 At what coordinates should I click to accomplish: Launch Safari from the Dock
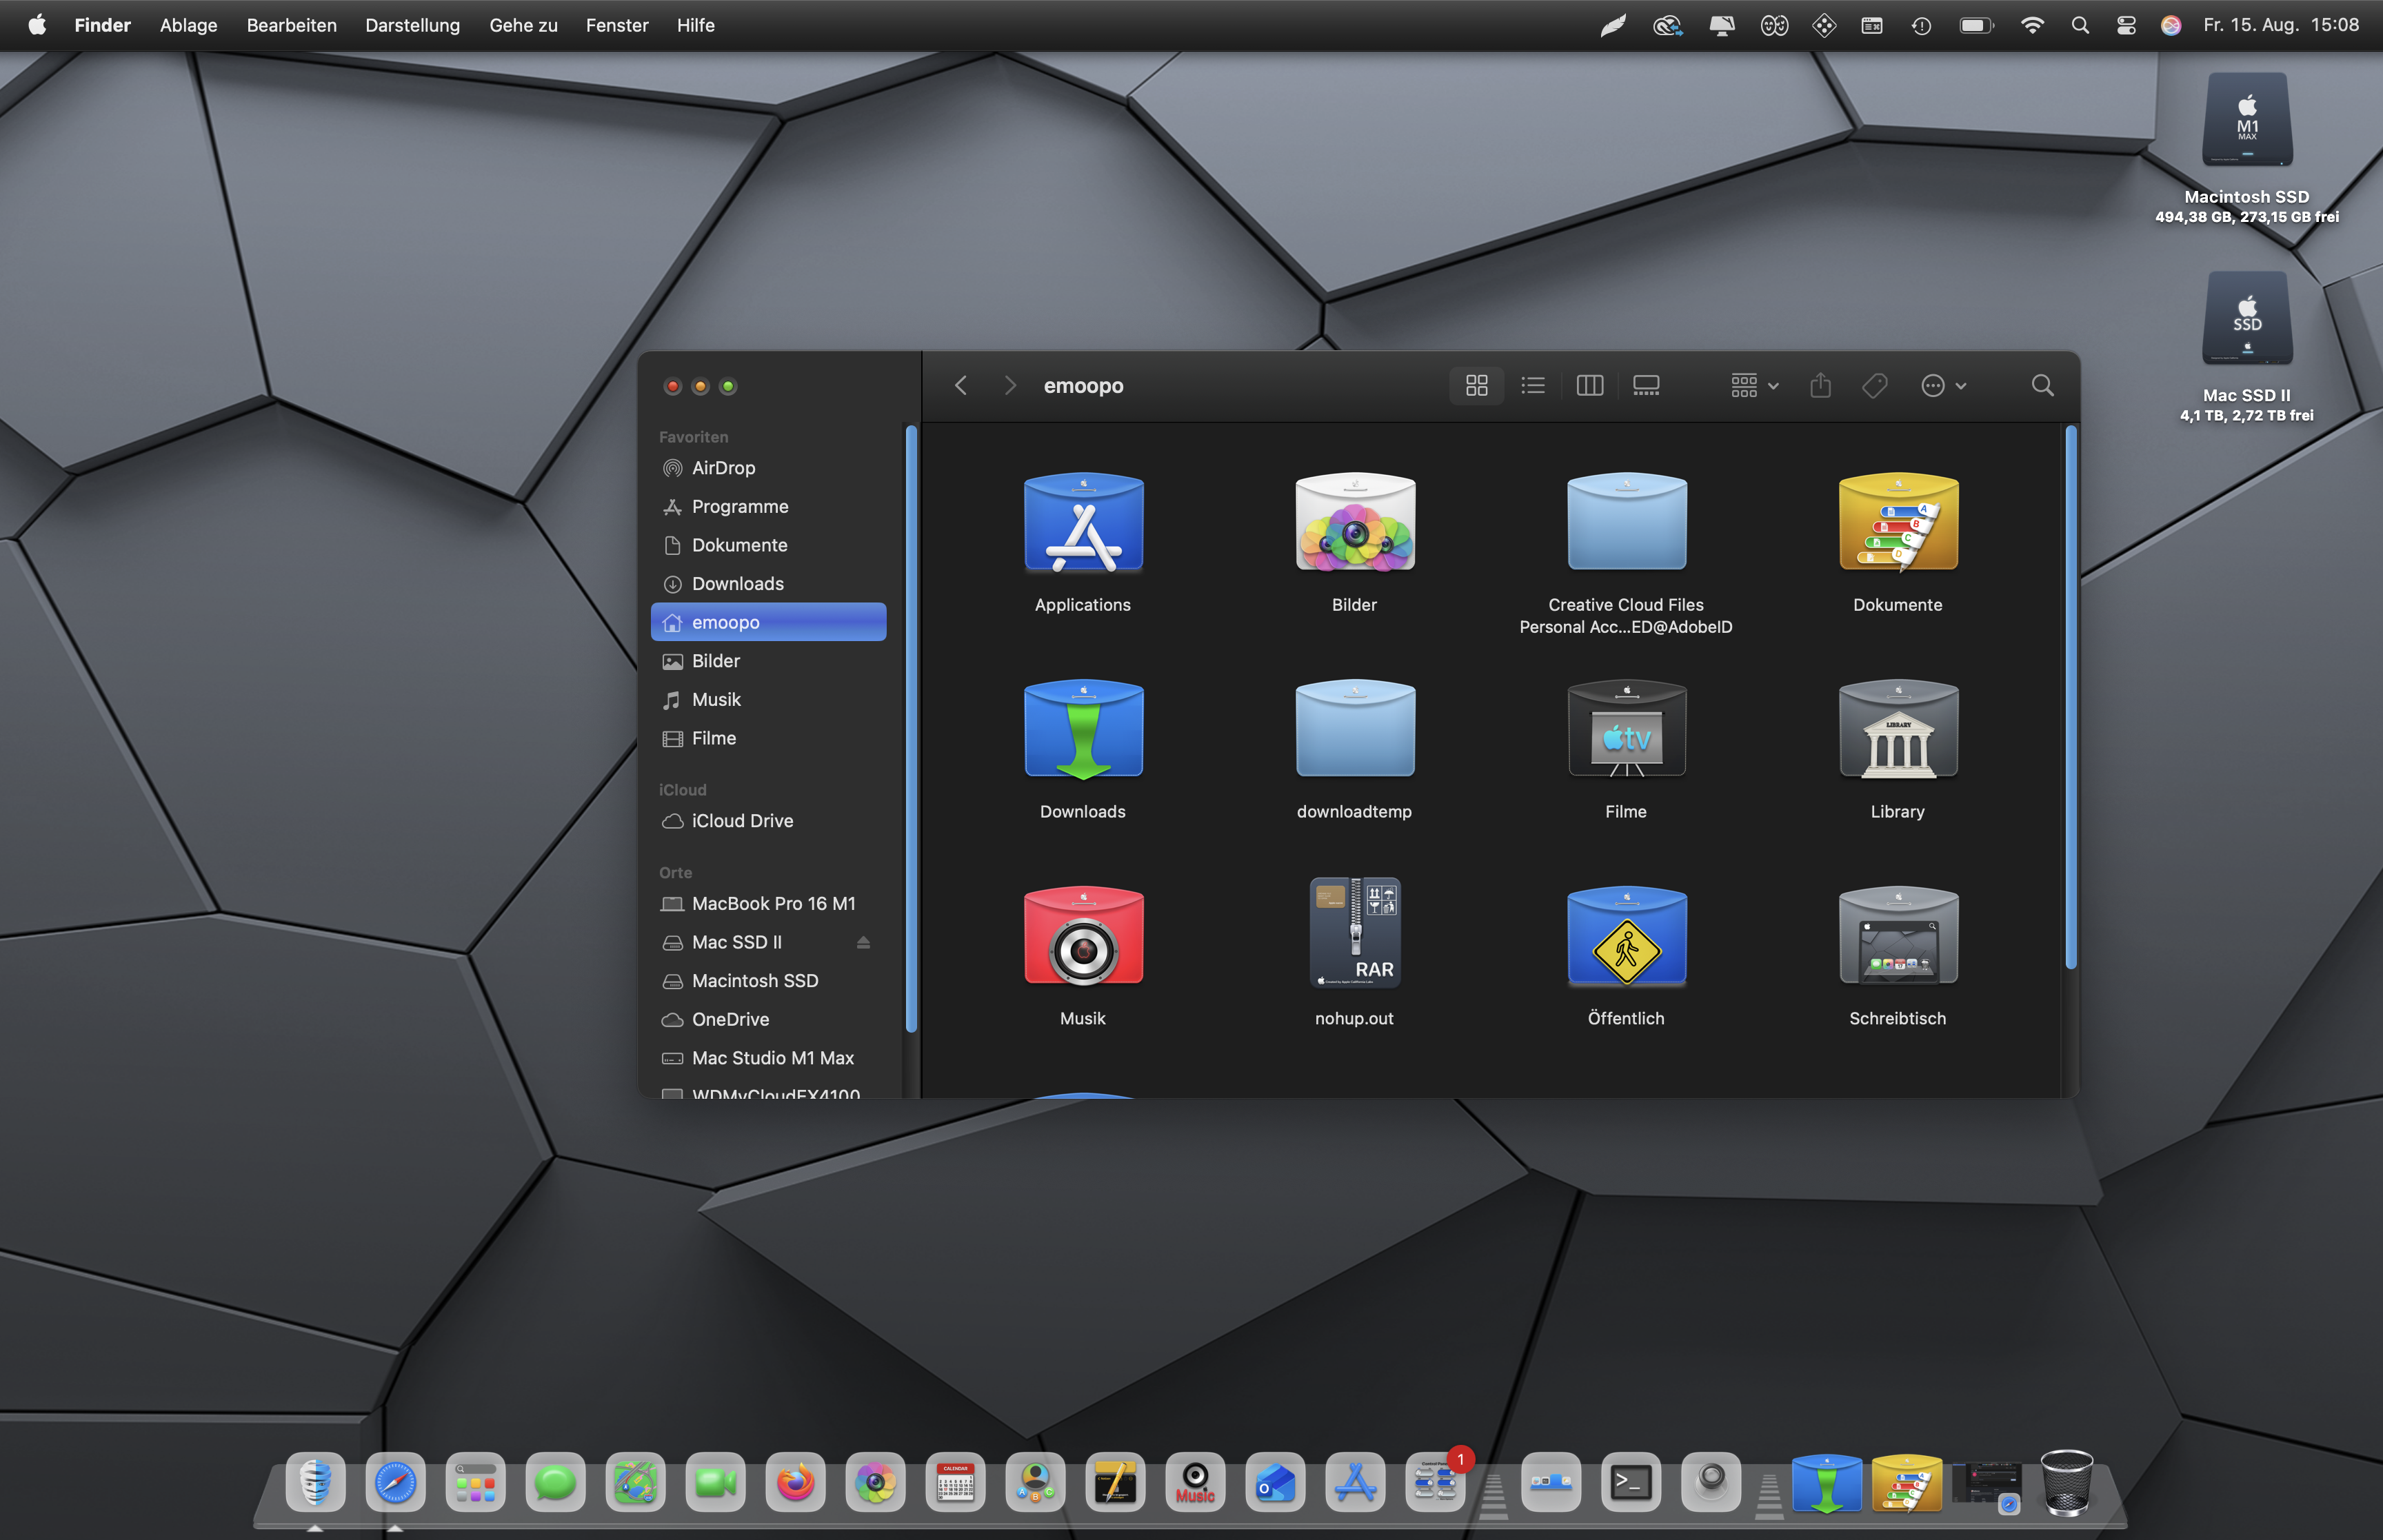[x=395, y=1482]
